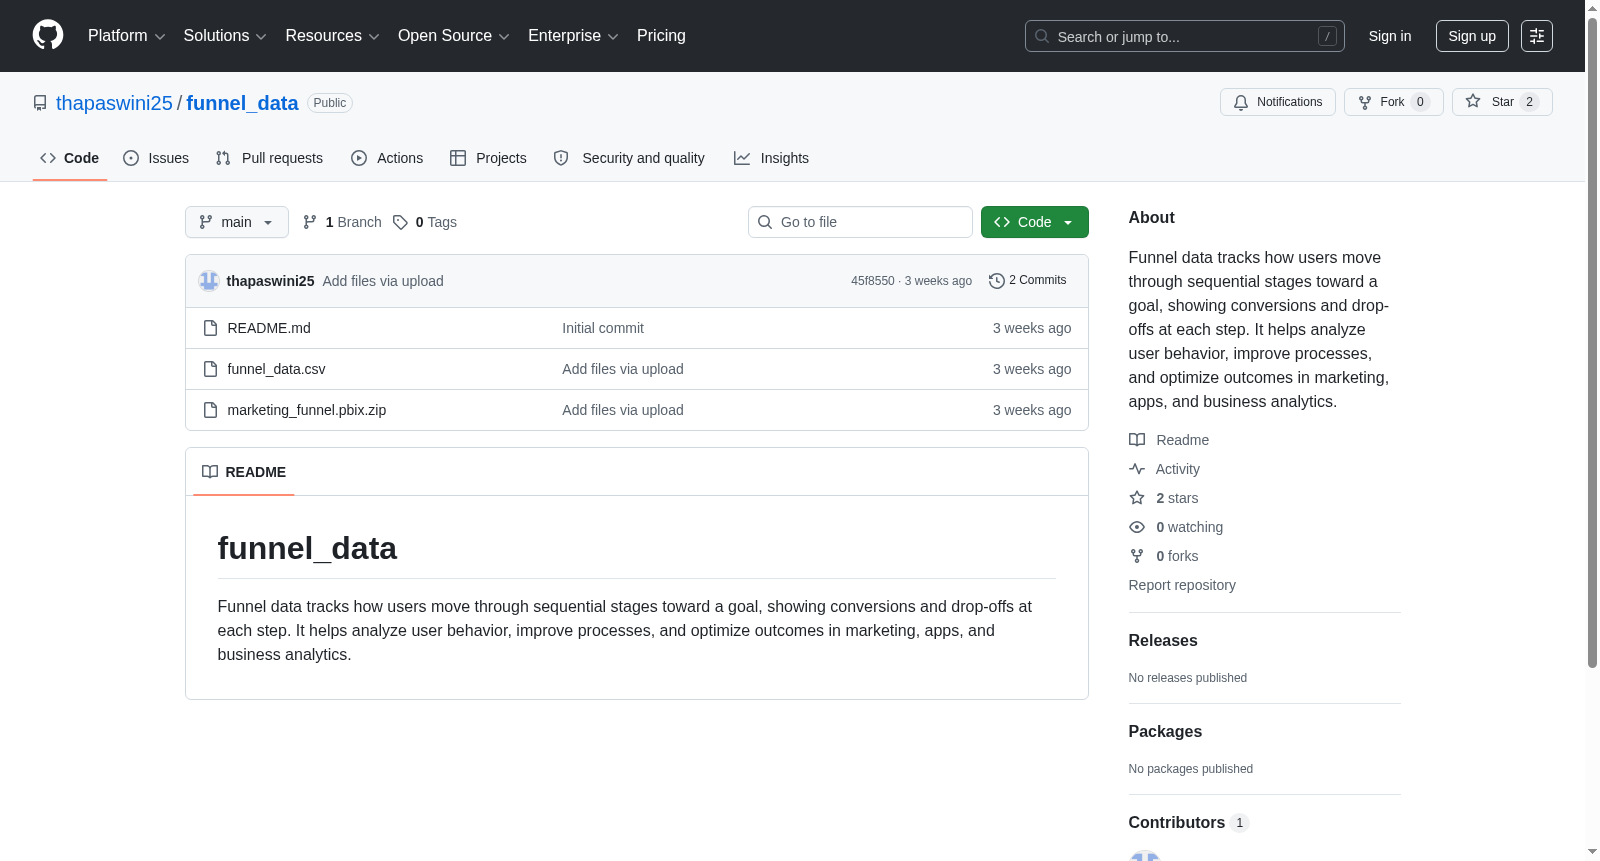Screen dimensions: 1600x861
Task: Click the file icon next to marketing_funnel.pbix.zip
Action: (x=210, y=410)
